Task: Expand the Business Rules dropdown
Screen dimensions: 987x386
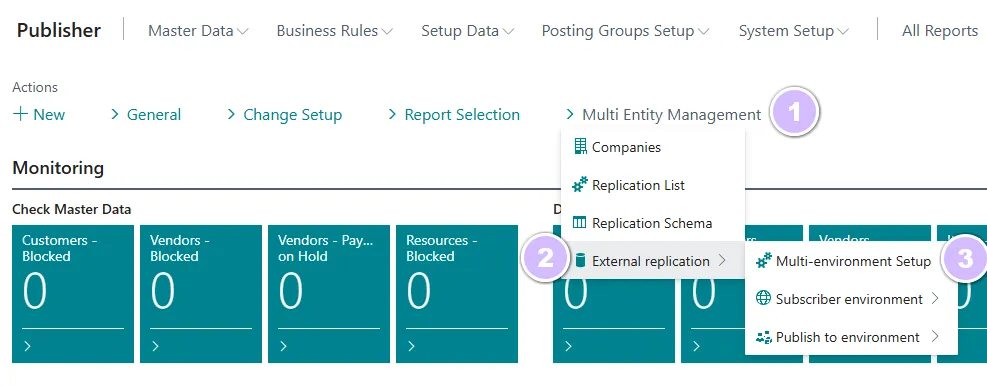Action: coord(334,30)
